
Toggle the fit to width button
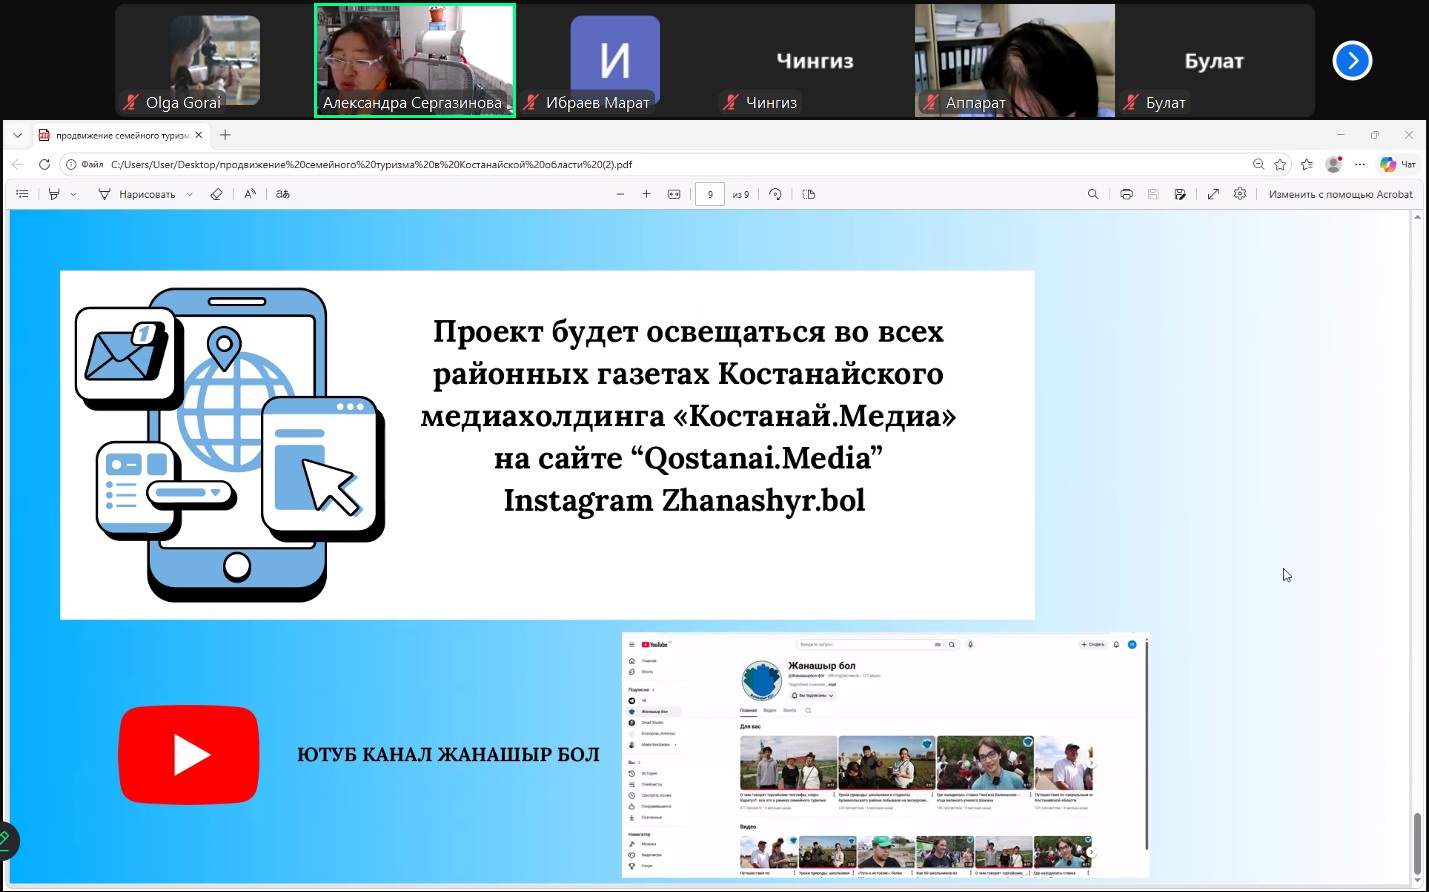pyautogui.click(x=674, y=194)
